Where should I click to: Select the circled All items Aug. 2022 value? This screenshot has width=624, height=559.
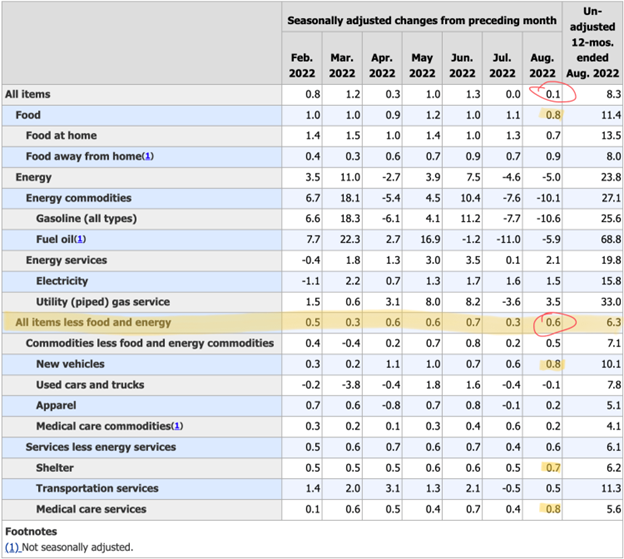pos(553,93)
